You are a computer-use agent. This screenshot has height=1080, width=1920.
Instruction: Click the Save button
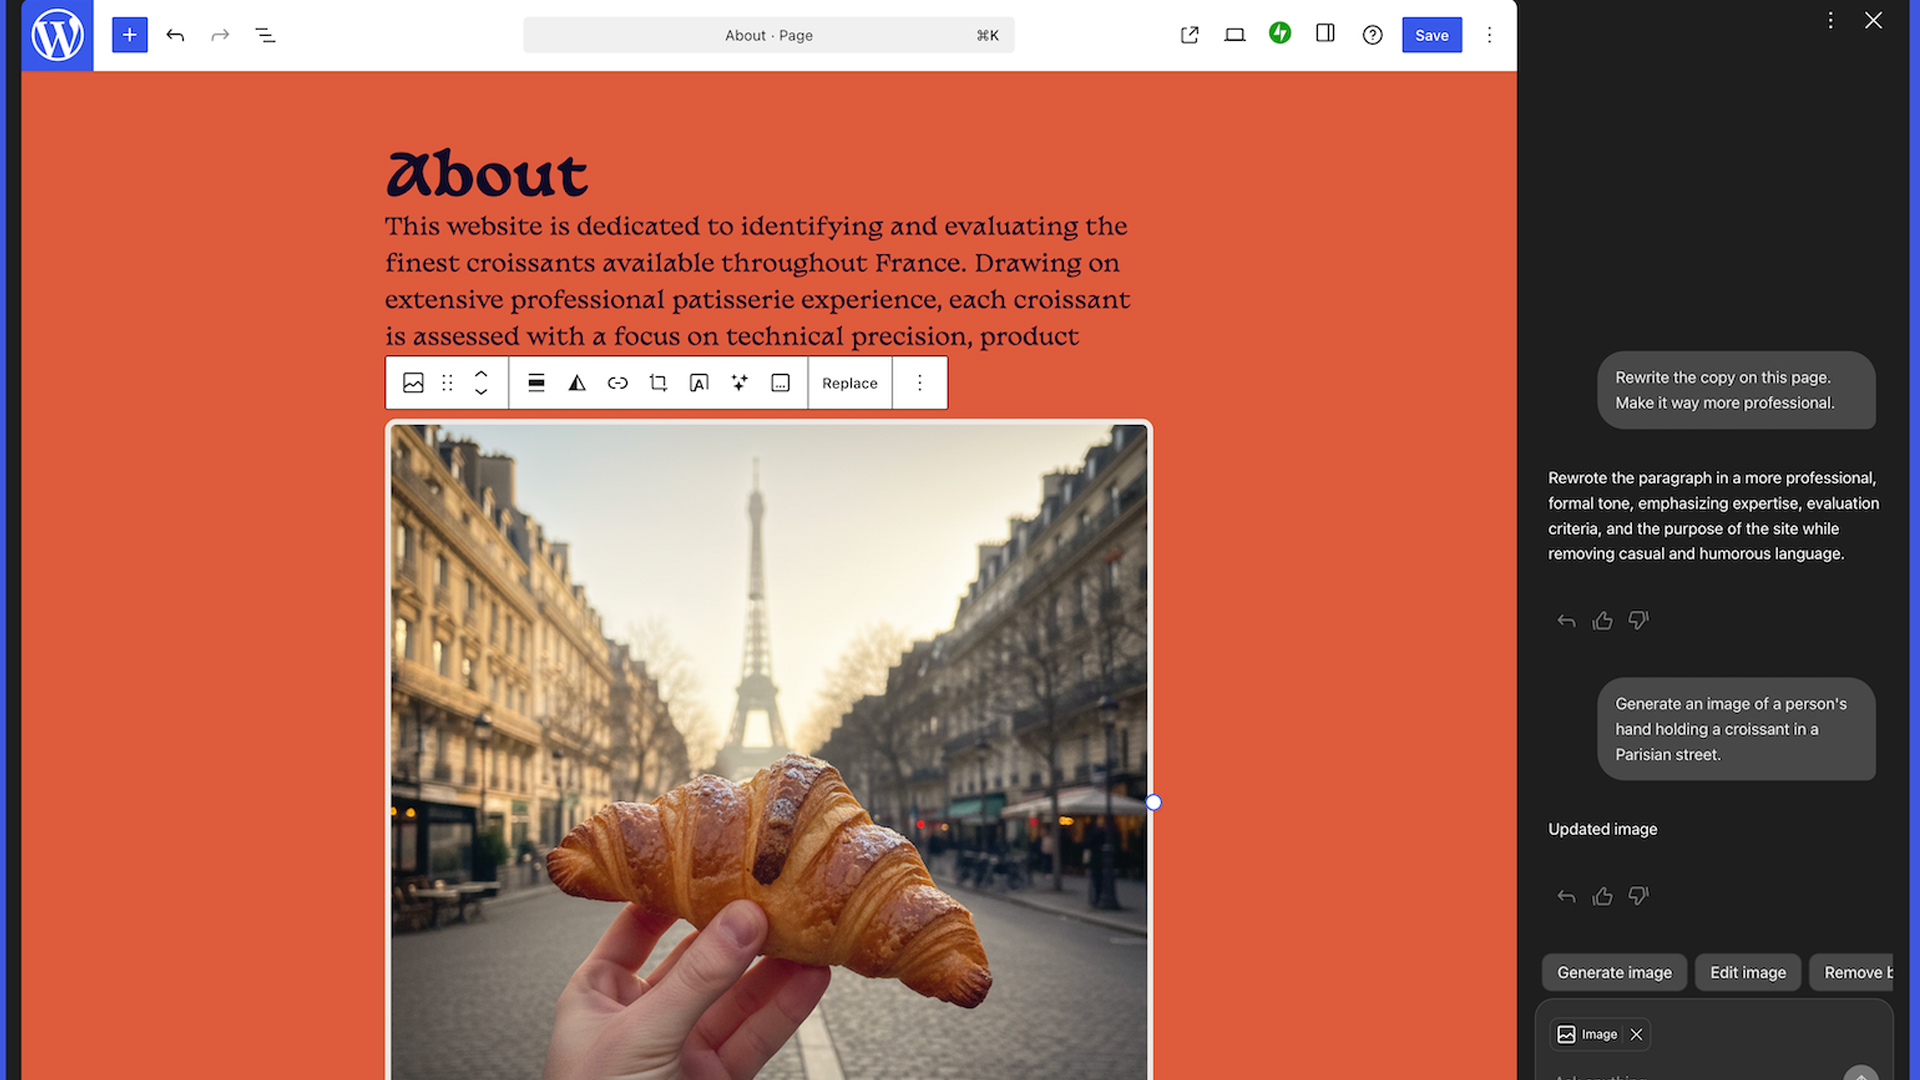coord(1431,35)
